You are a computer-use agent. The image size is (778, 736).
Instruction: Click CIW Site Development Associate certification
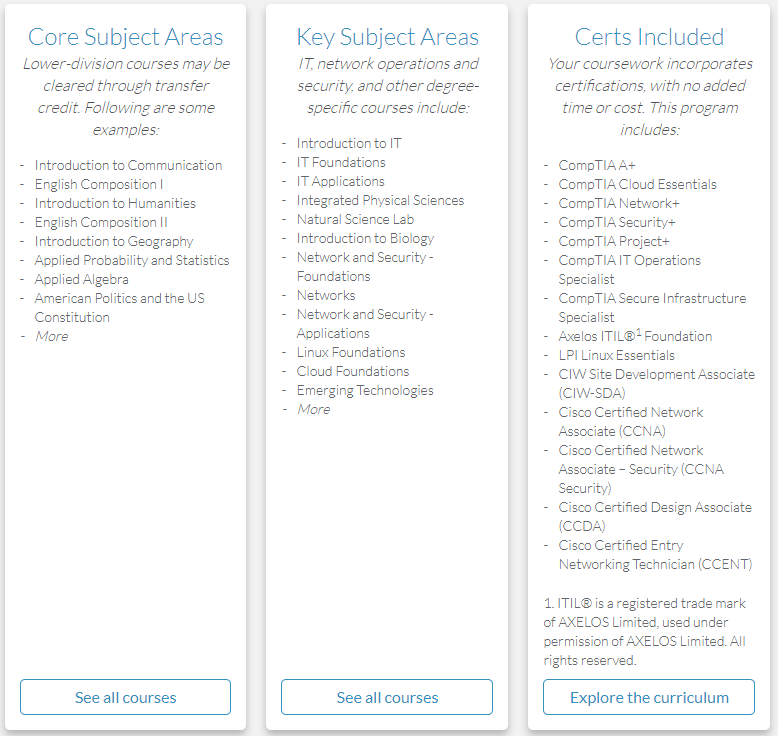point(656,384)
